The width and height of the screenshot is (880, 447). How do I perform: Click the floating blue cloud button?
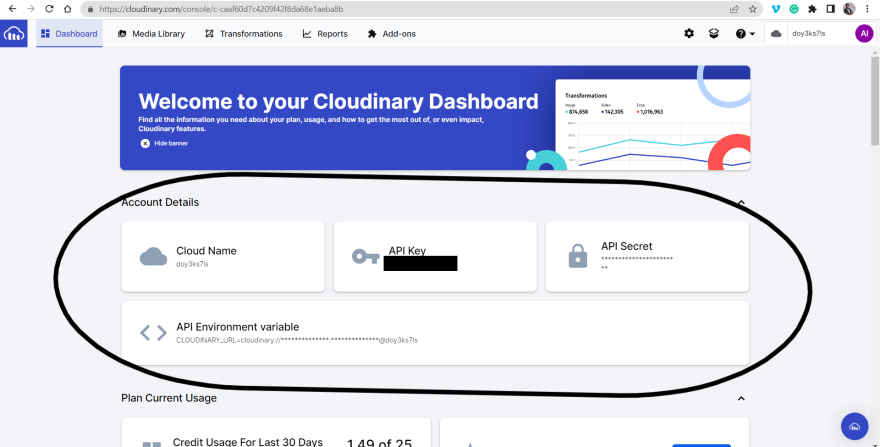tap(854, 426)
